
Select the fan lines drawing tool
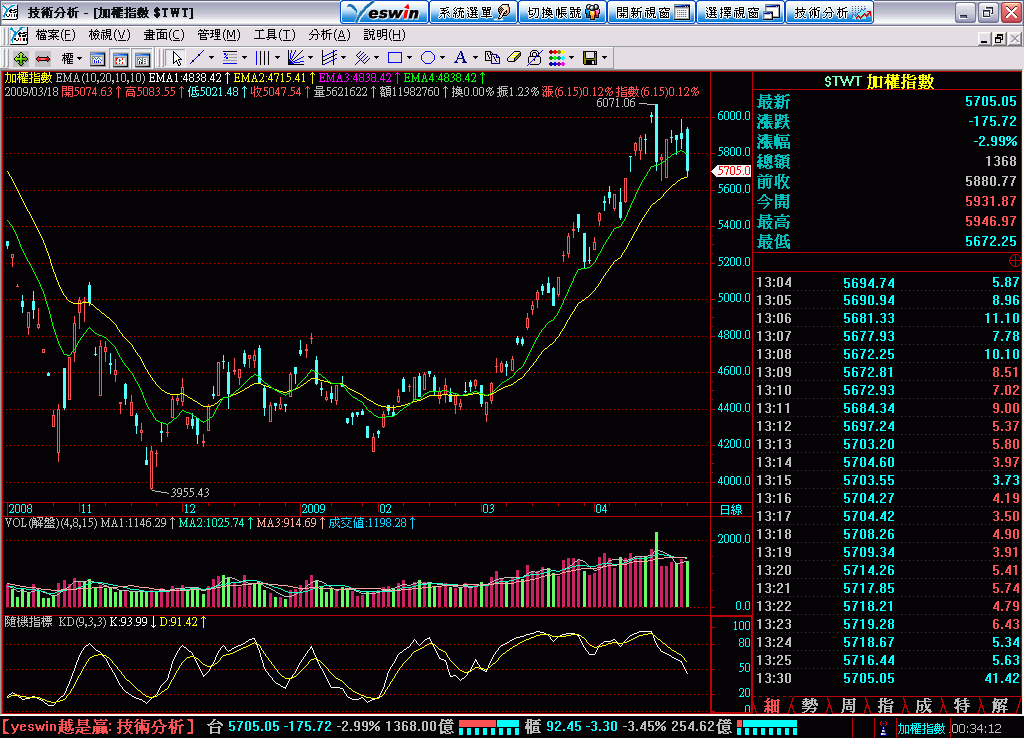(x=296, y=58)
